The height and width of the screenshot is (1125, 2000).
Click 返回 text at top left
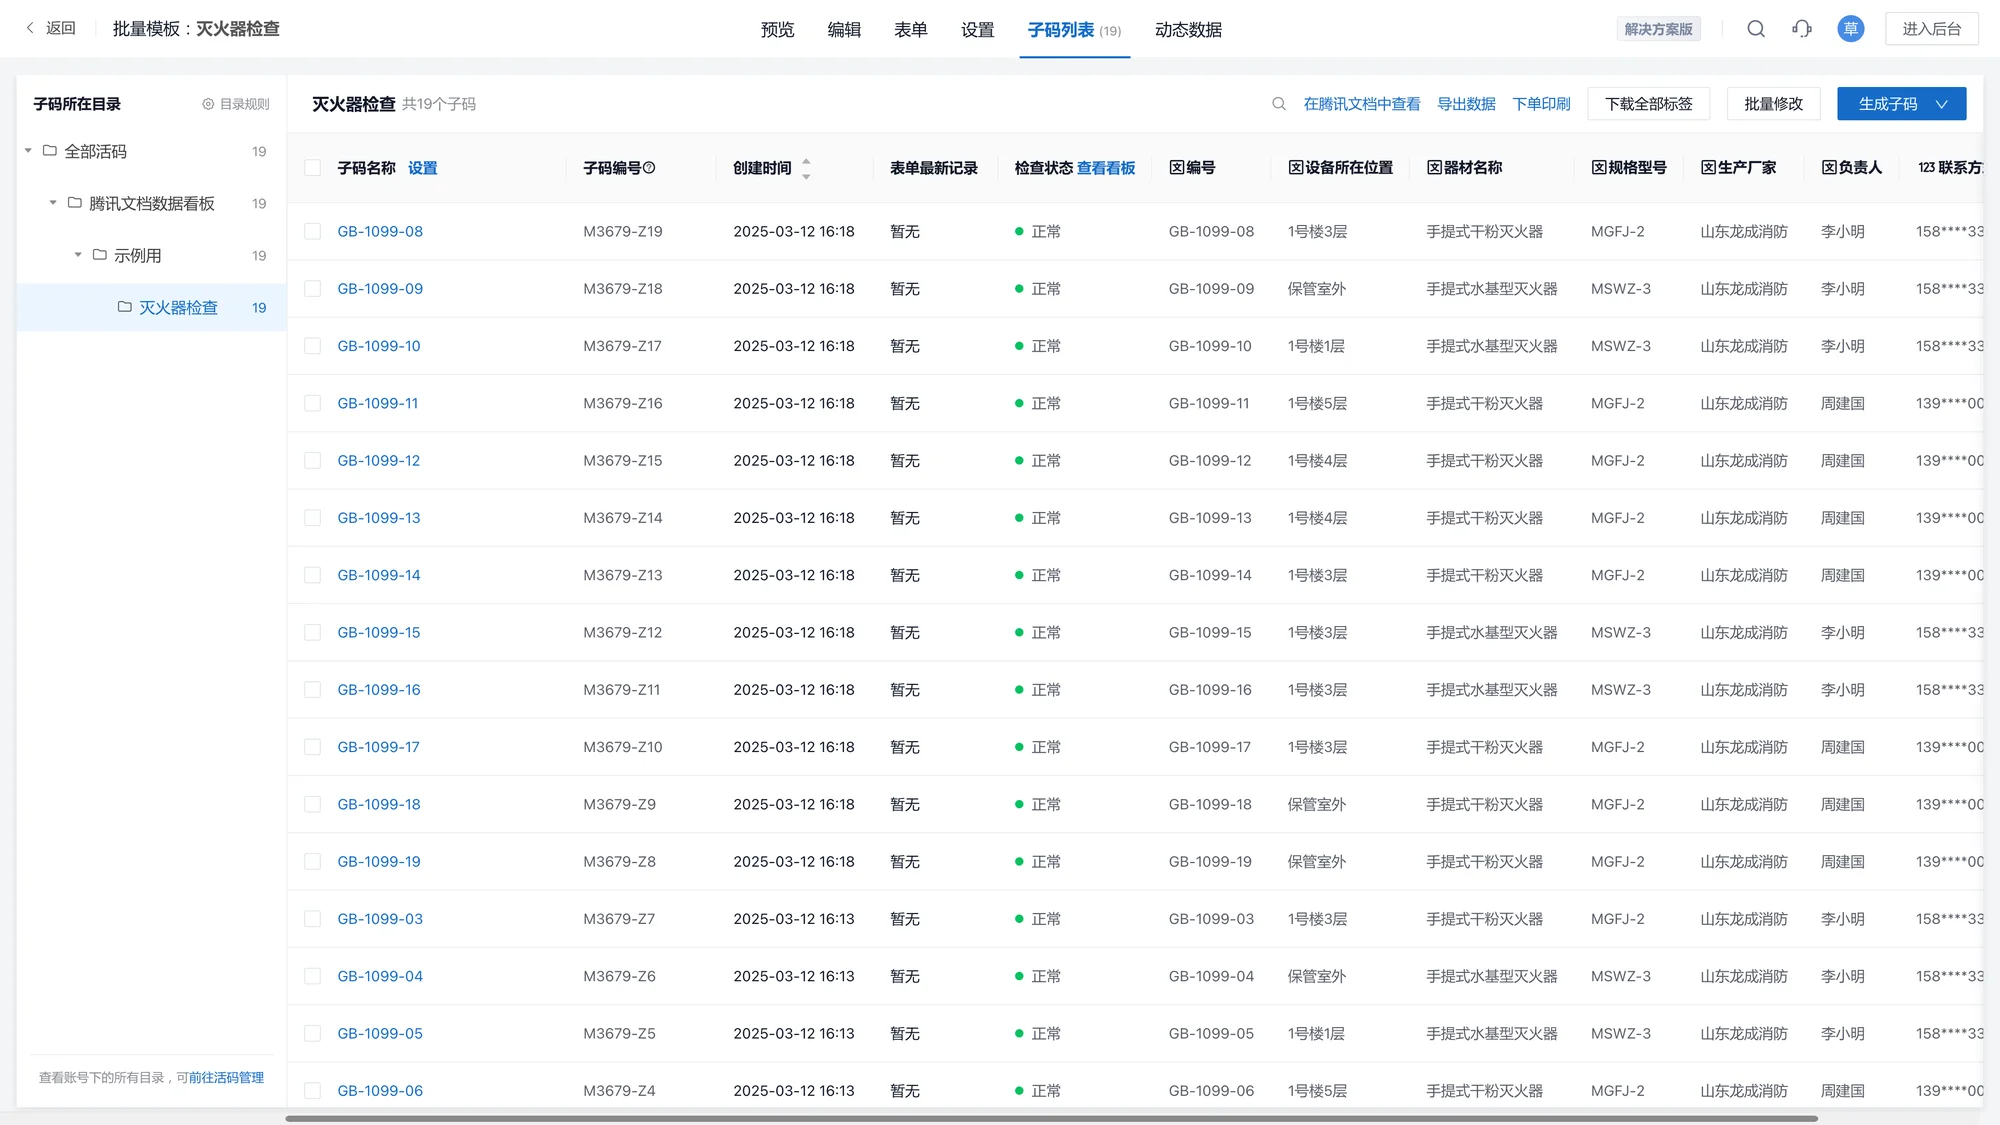(60, 28)
